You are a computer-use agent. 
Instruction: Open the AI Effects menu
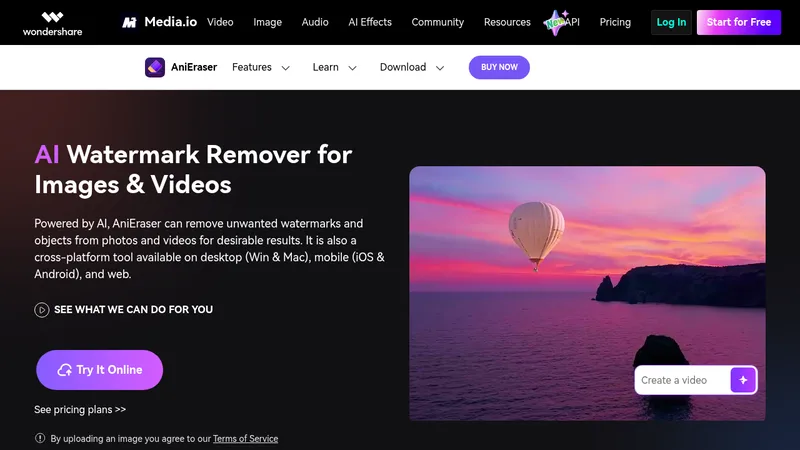click(370, 22)
